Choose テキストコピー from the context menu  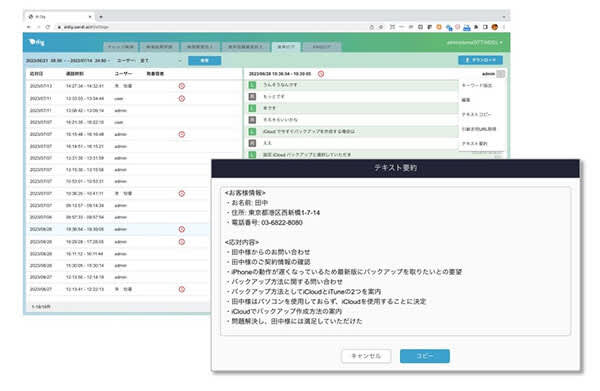(476, 114)
